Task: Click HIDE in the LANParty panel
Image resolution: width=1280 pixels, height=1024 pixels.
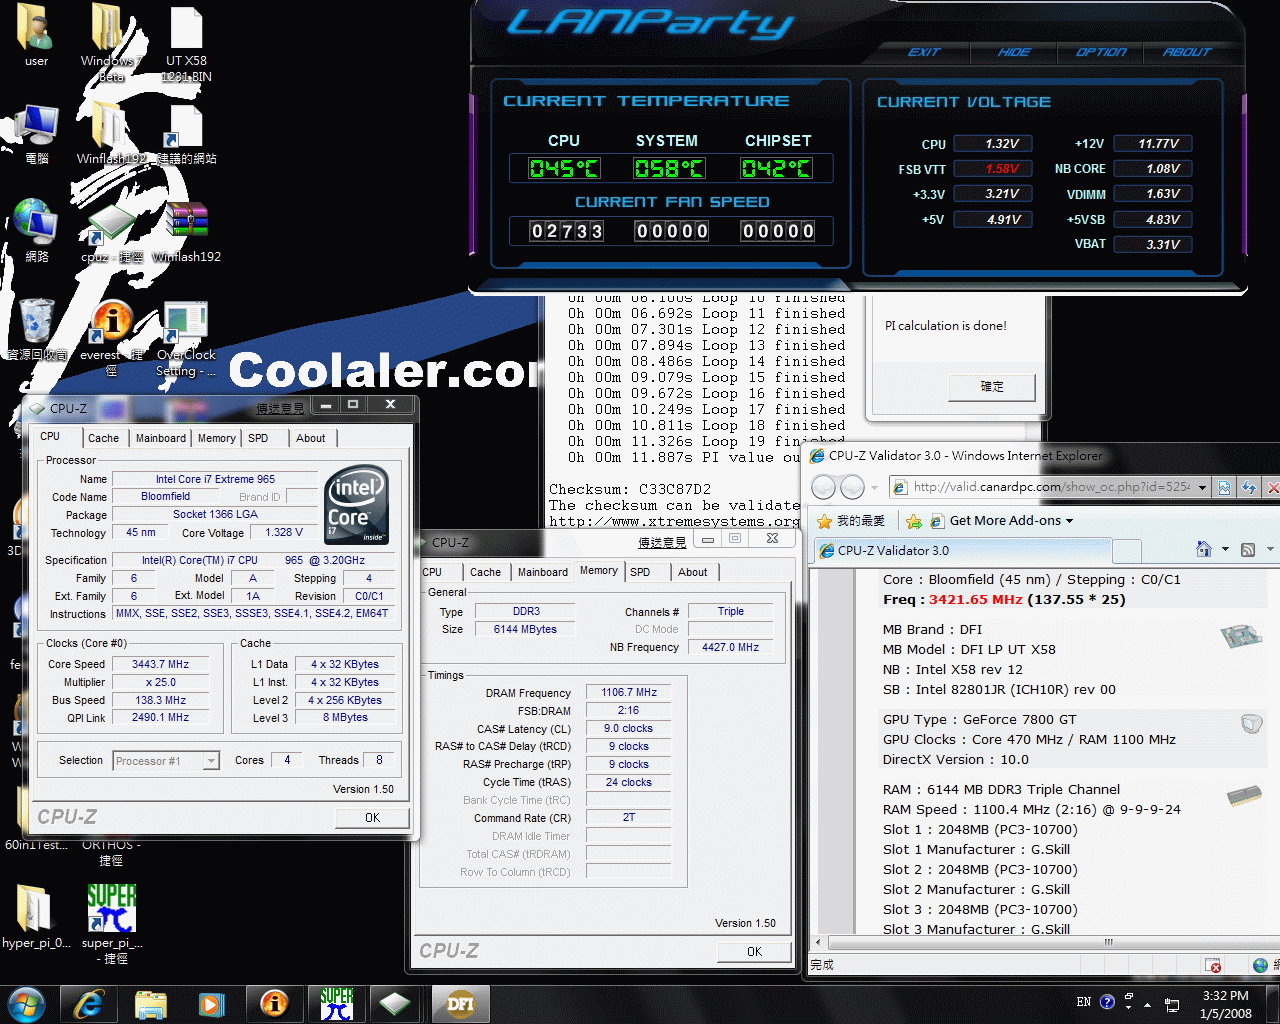Action: click(1013, 52)
